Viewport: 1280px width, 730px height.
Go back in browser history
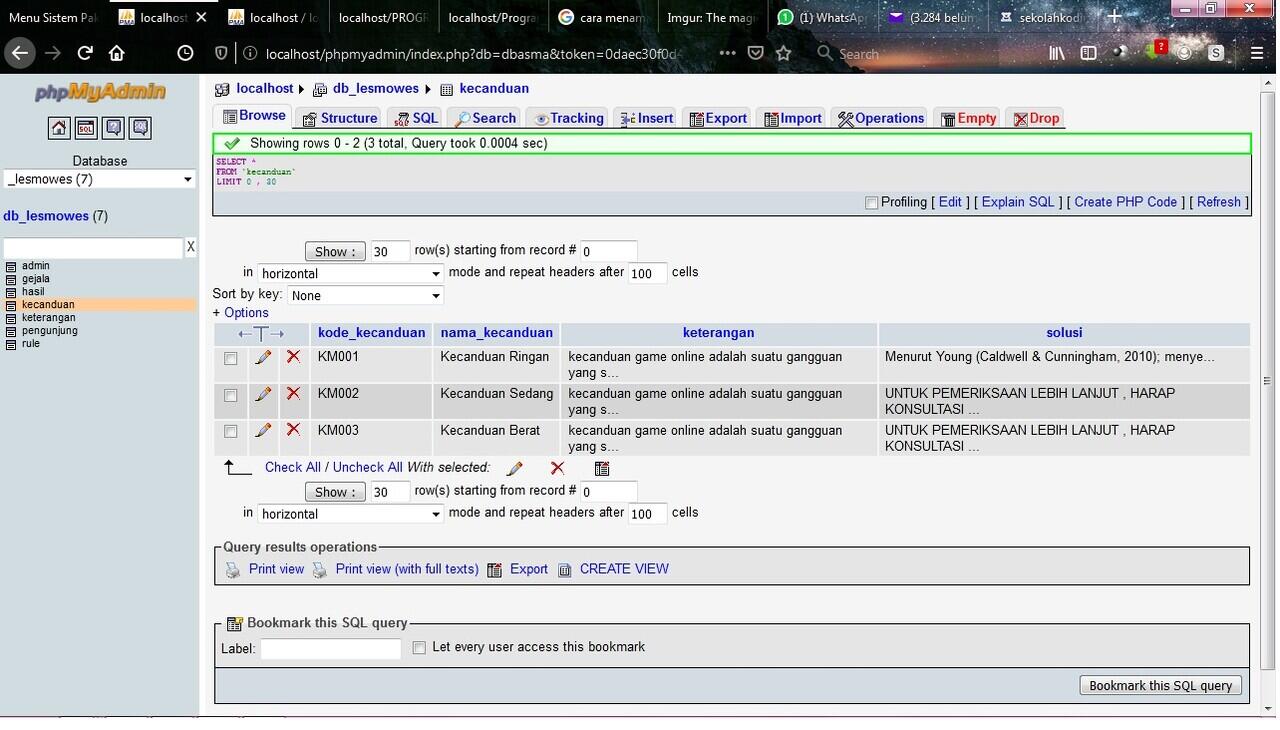[20, 53]
